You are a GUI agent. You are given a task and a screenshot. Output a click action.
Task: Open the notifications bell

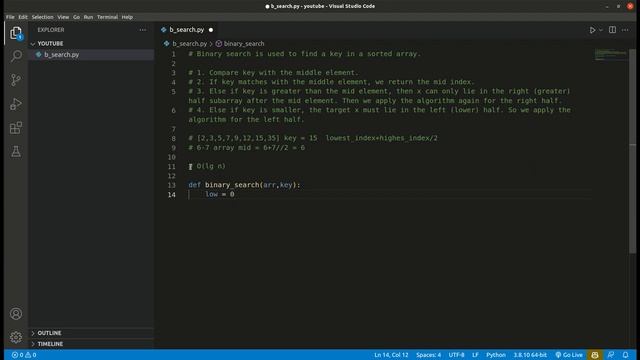[625, 355]
